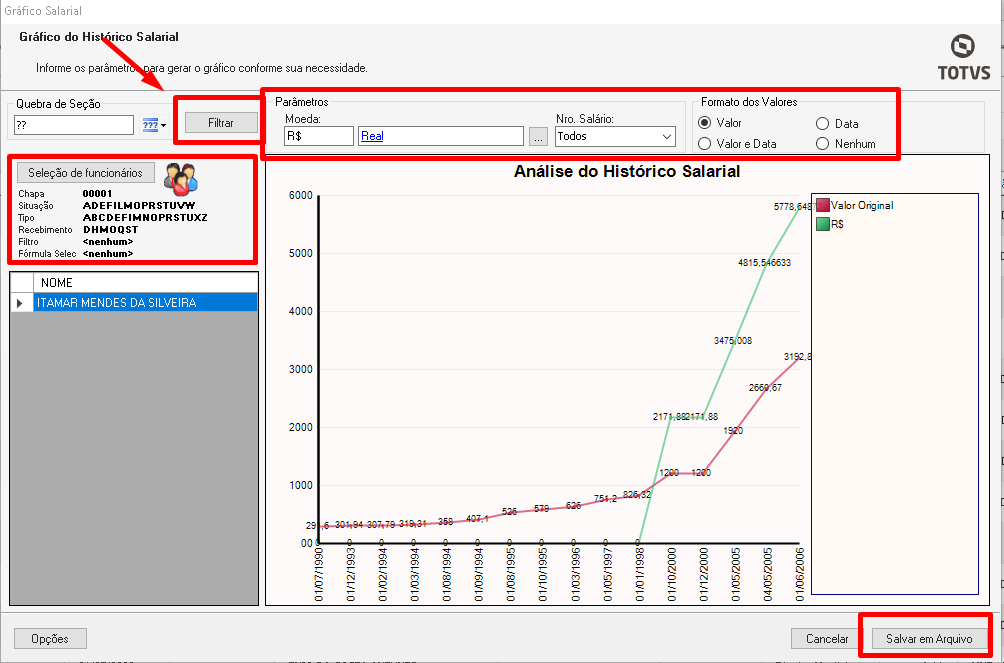
Task: Click the Moeda R$ input field
Action: click(x=319, y=136)
